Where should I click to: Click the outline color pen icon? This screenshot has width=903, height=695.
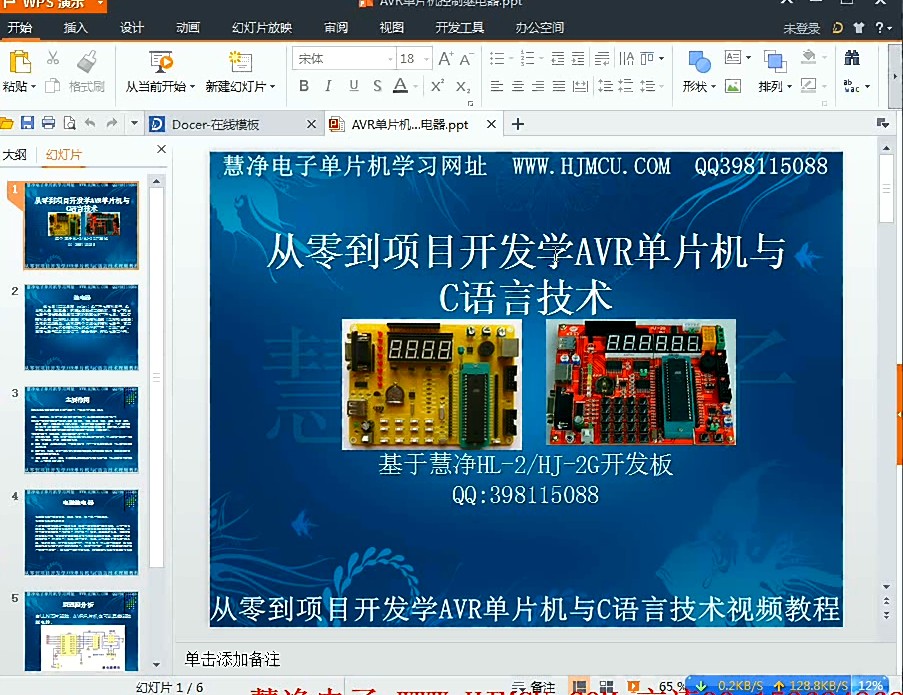tap(809, 86)
